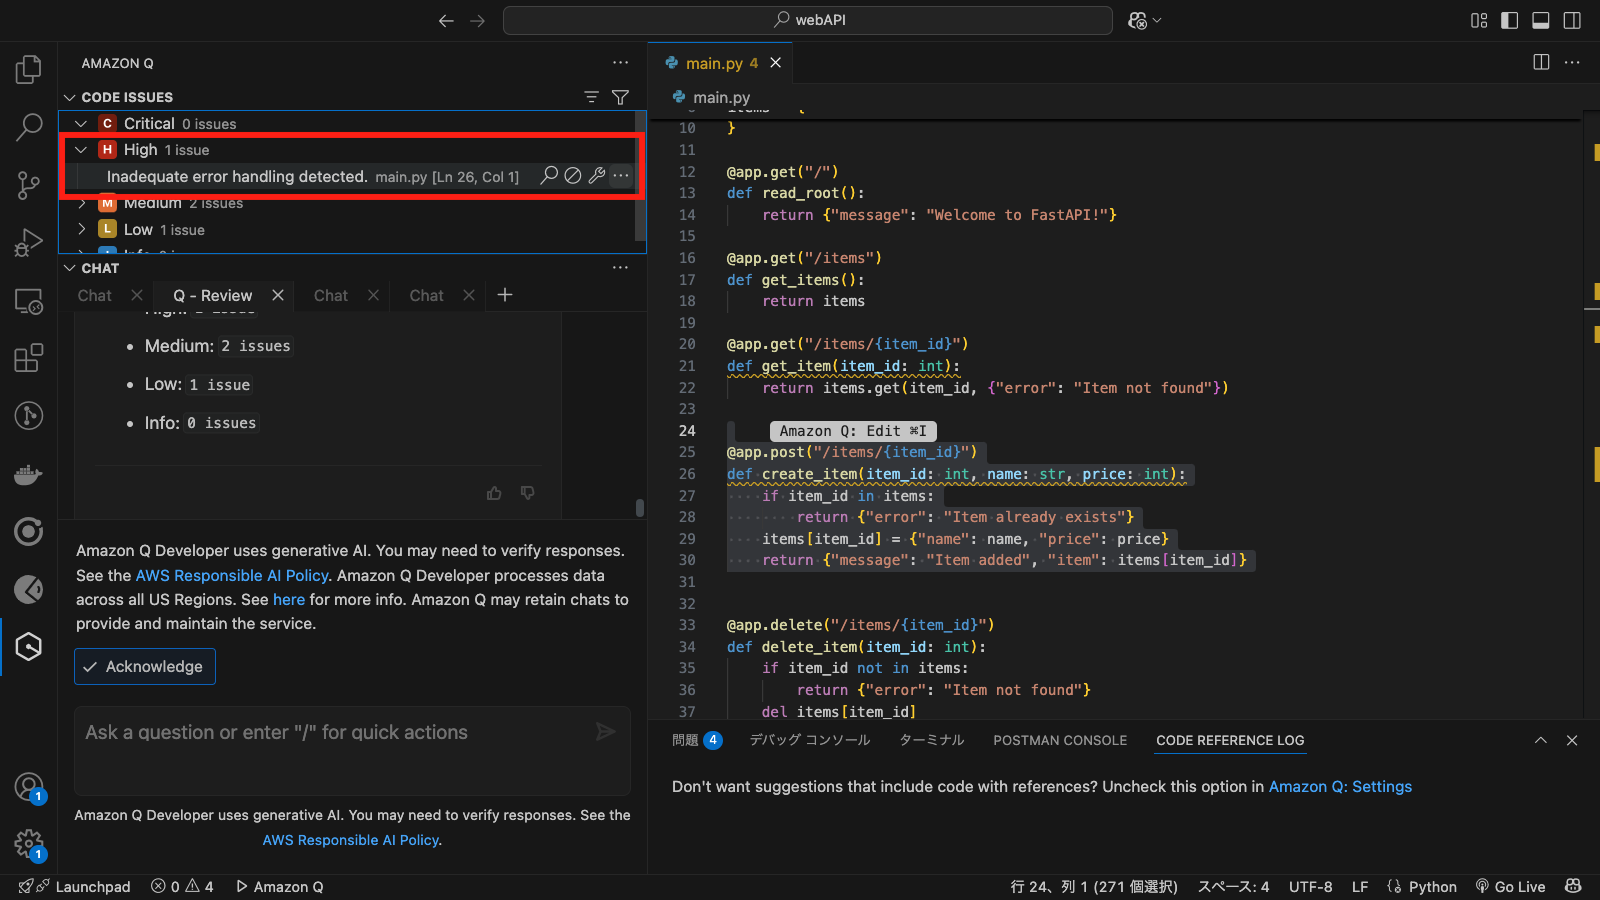This screenshot has width=1600, height=900.
Task: Select the Source Control icon
Action: click(29, 185)
